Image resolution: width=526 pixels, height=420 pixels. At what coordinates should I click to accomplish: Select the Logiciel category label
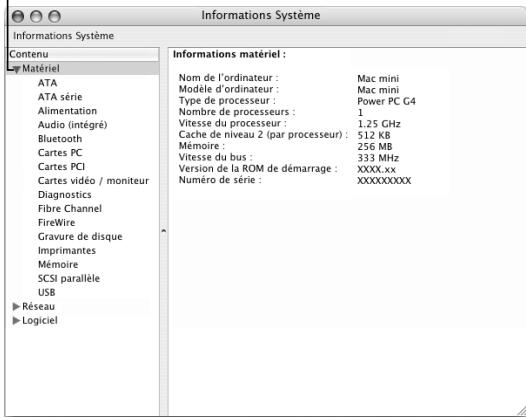click(40, 320)
